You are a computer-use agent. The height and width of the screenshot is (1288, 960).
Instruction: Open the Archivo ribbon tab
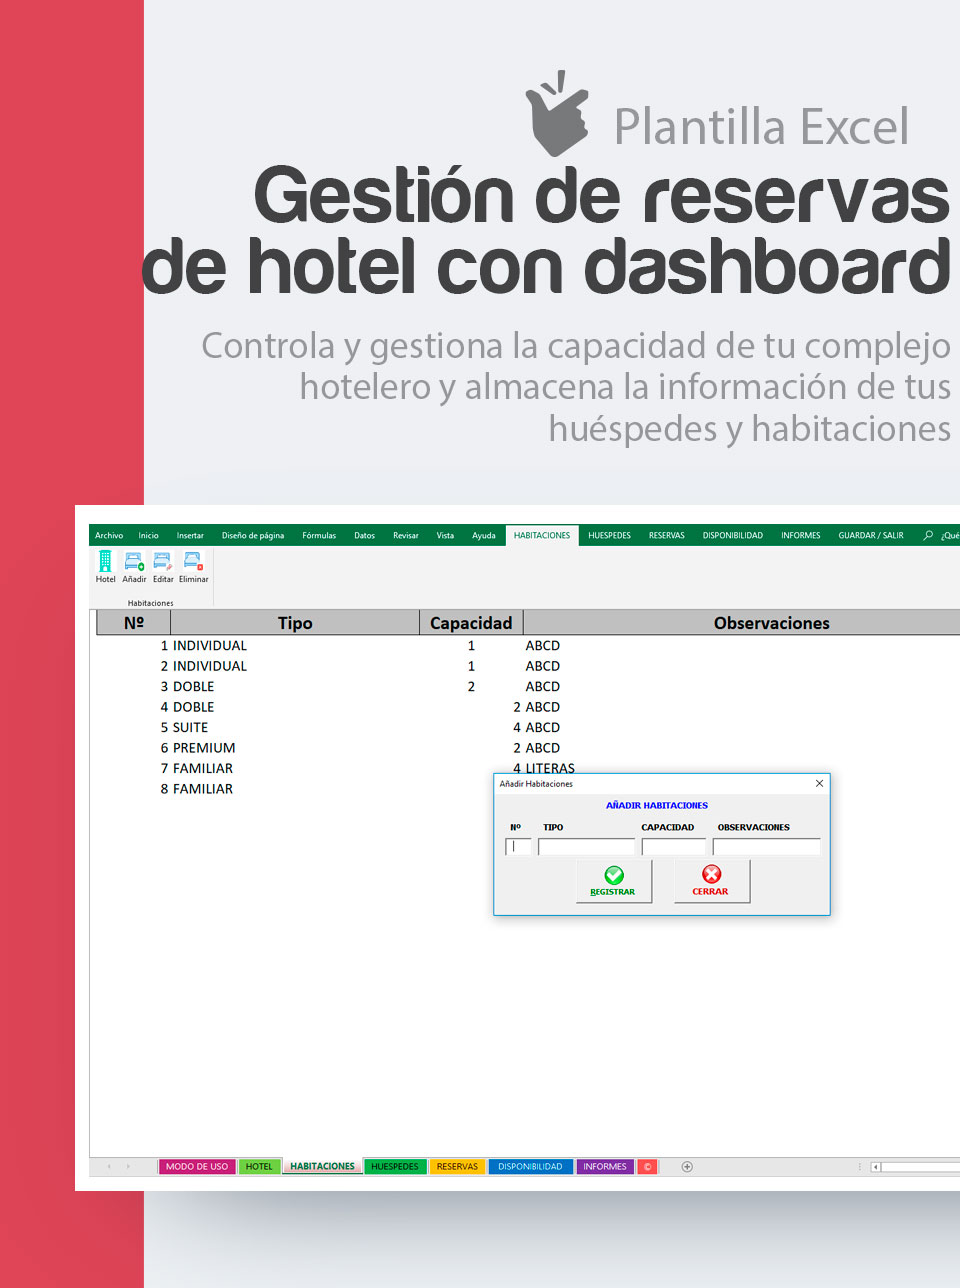tap(109, 535)
